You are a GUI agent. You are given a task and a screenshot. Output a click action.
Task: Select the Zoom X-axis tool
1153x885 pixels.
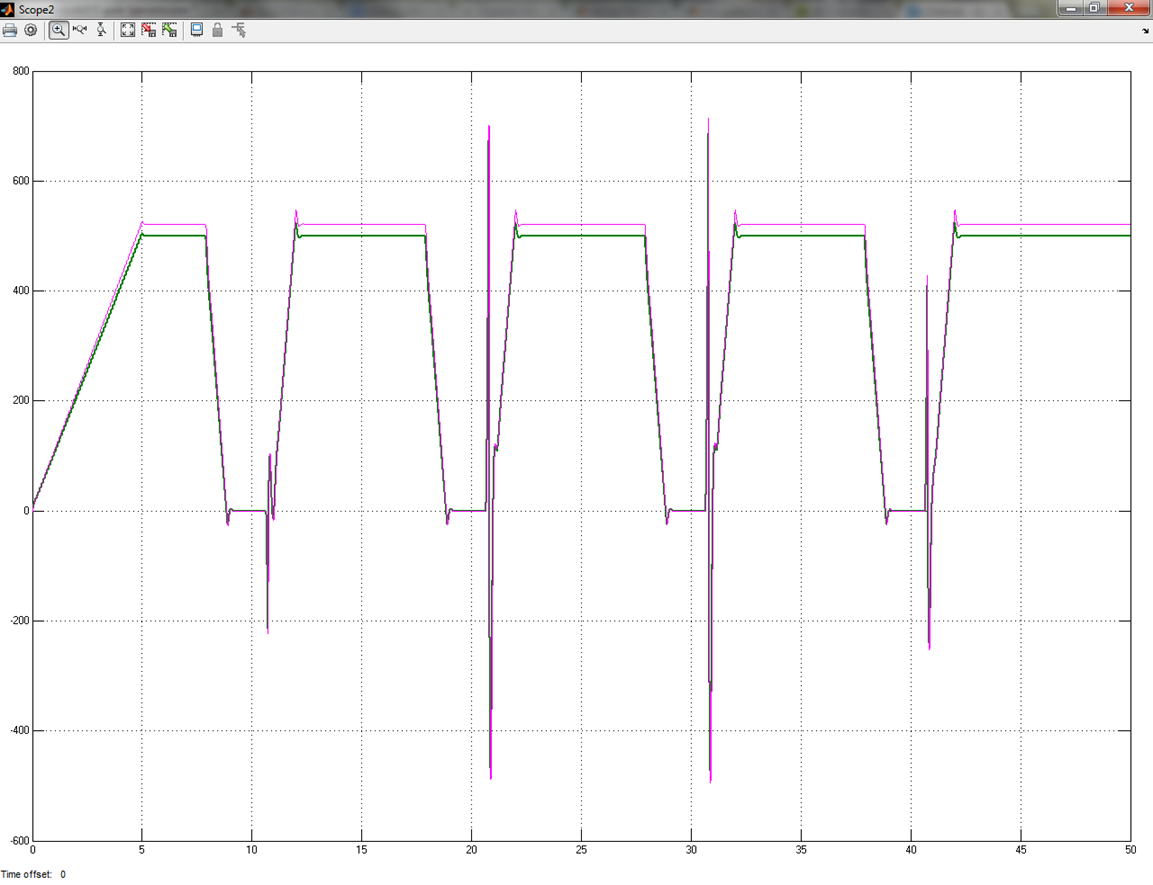coord(80,30)
